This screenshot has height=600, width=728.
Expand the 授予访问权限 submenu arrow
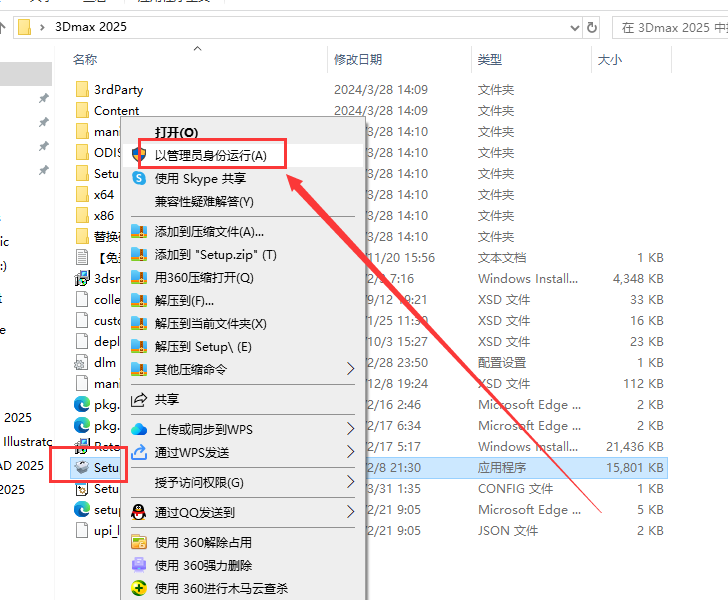click(350, 482)
